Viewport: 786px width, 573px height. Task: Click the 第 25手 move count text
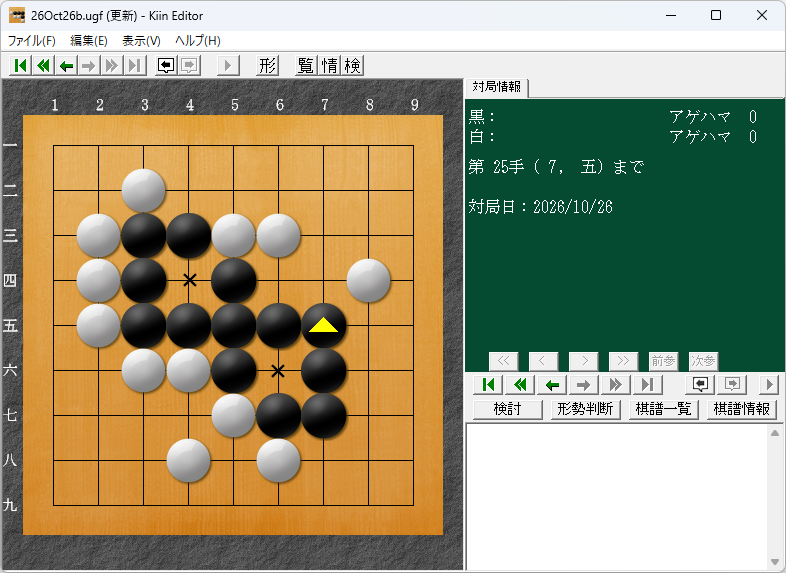[496, 166]
